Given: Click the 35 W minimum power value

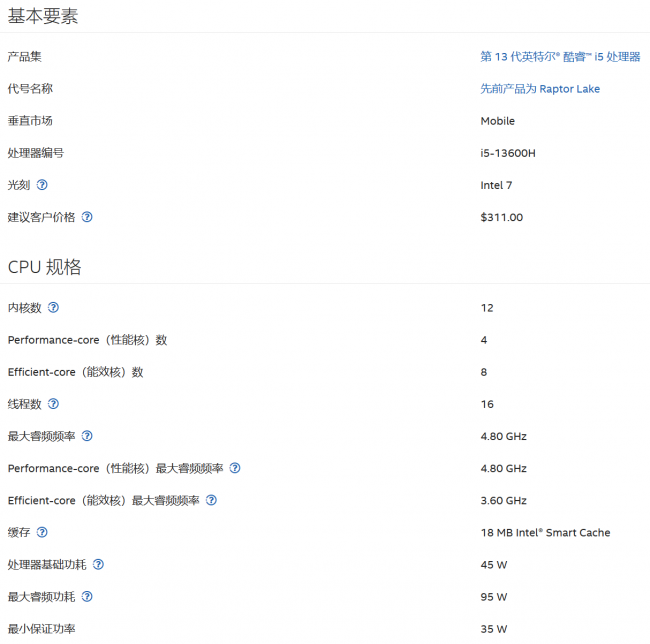Looking at the screenshot, I should point(494,629).
